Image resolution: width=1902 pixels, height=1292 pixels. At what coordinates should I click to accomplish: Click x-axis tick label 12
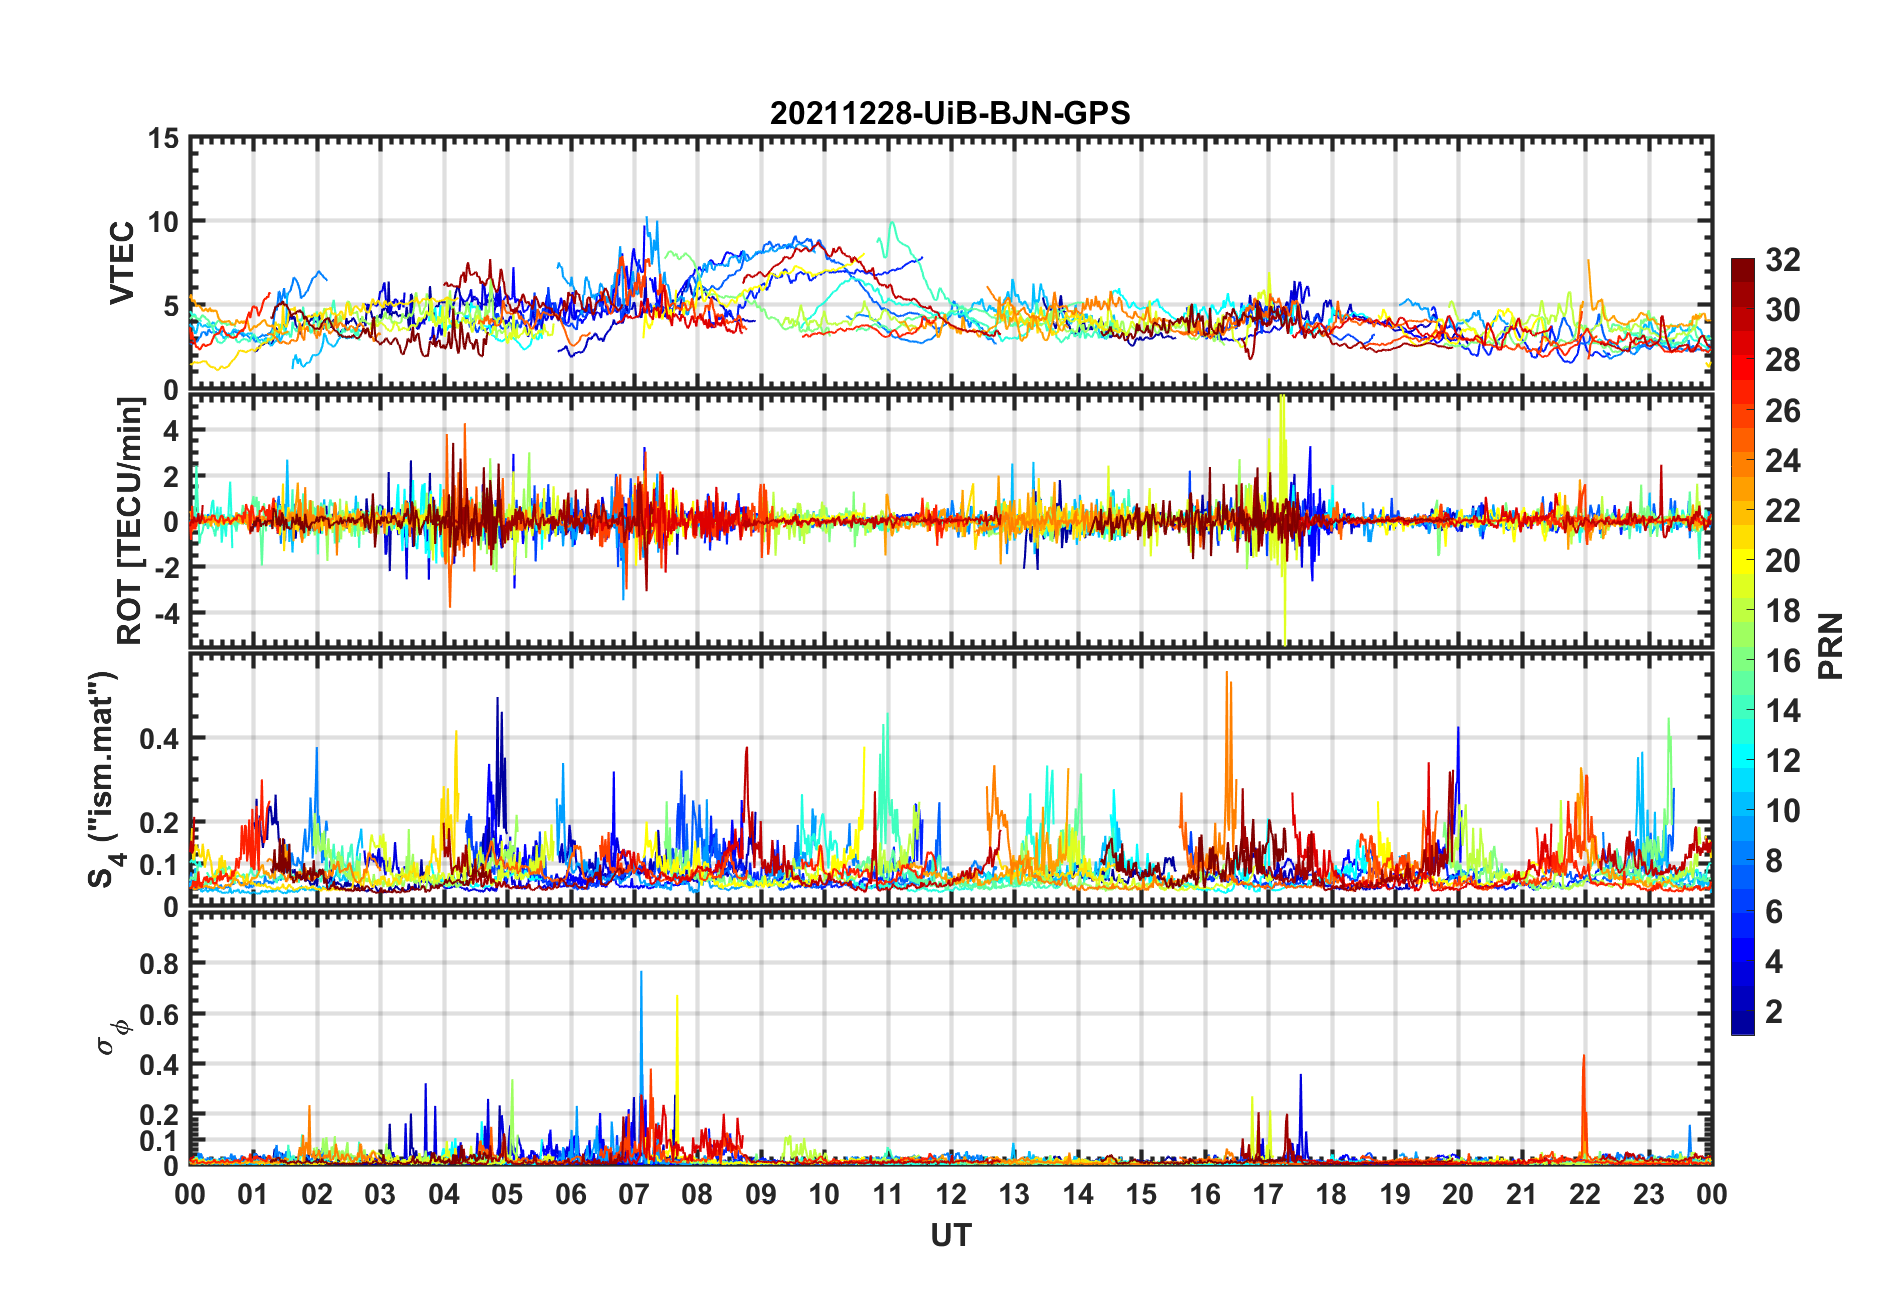click(951, 1195)
